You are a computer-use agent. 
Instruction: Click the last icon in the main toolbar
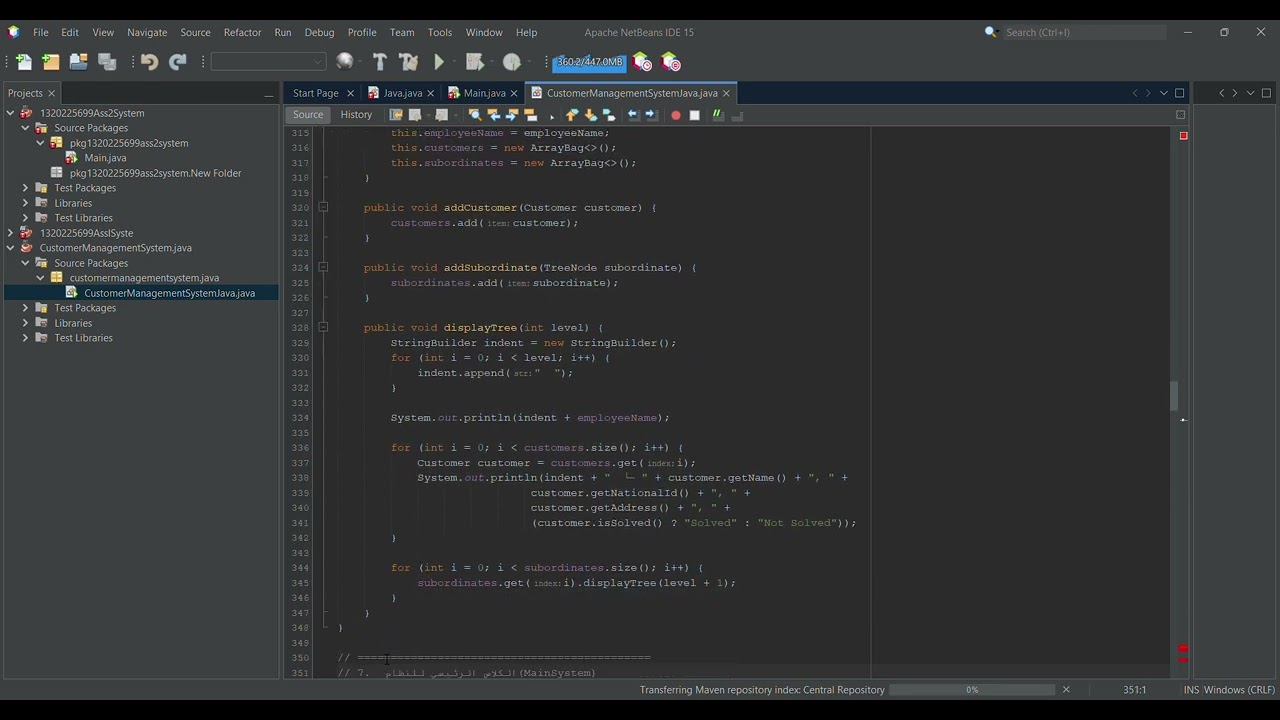tap(670, 62)
